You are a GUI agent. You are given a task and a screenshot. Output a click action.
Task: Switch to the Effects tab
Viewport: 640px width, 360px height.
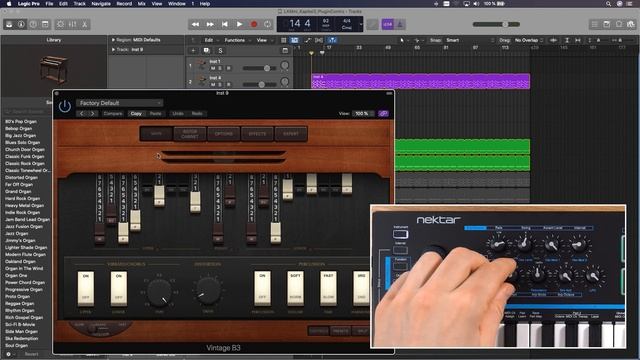tap(257, 134)
